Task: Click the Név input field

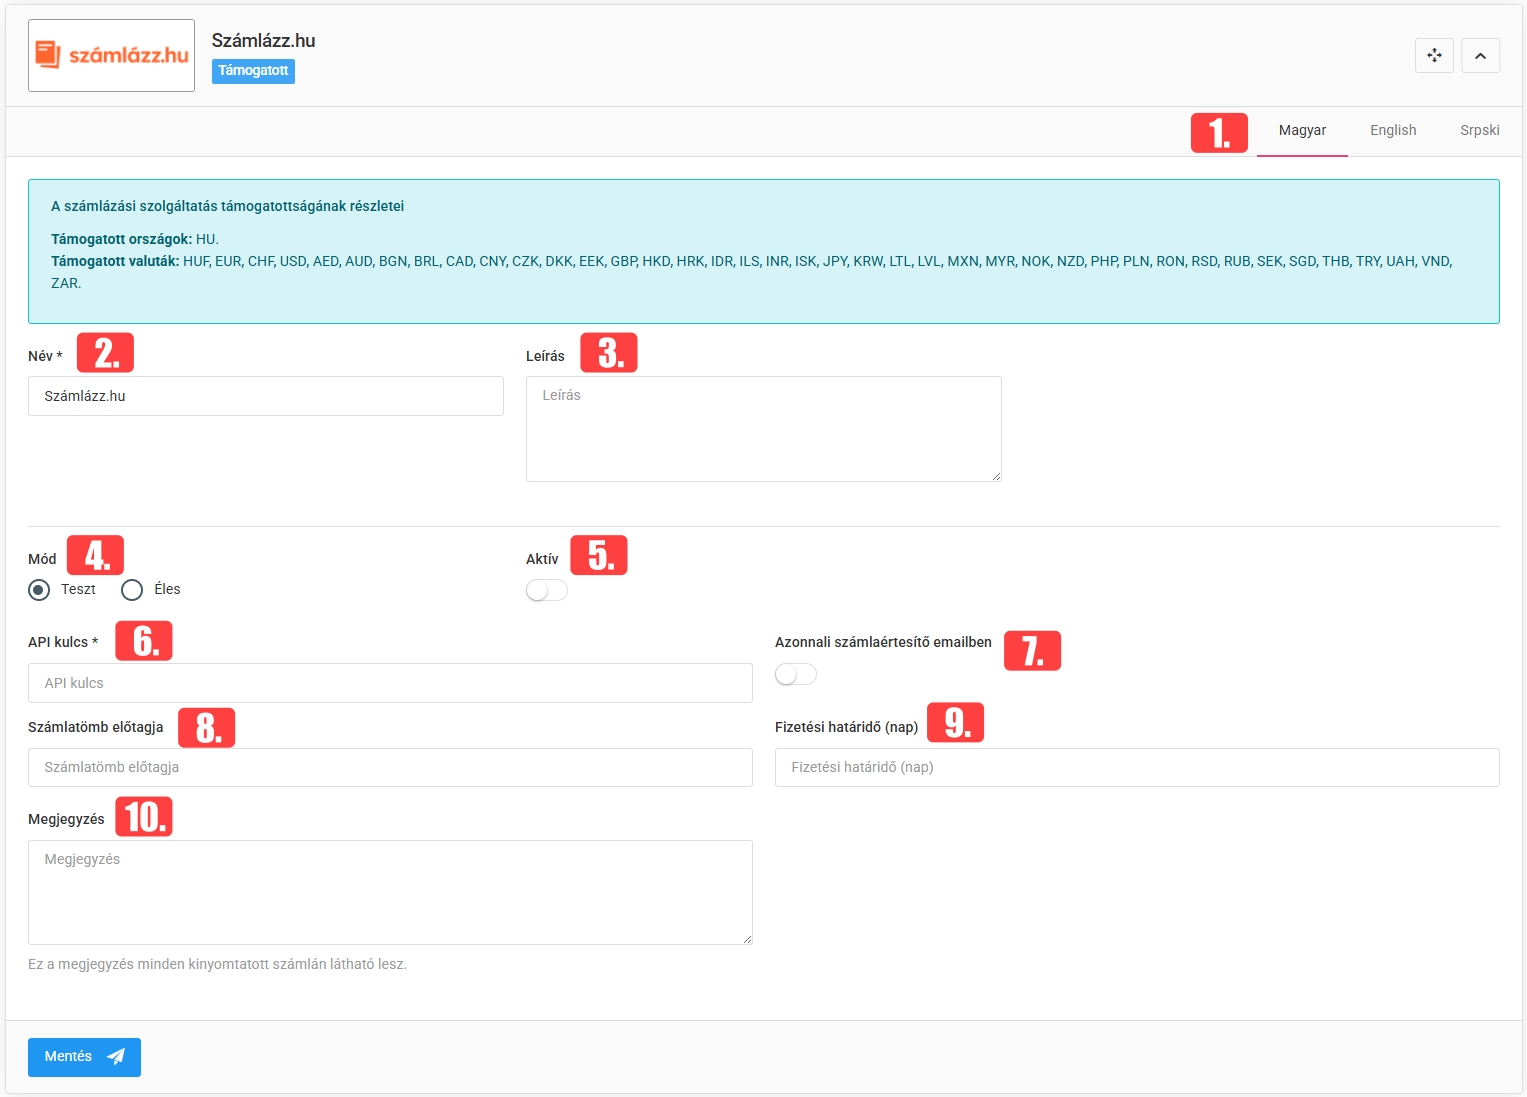Action: (x=265, y=396)
